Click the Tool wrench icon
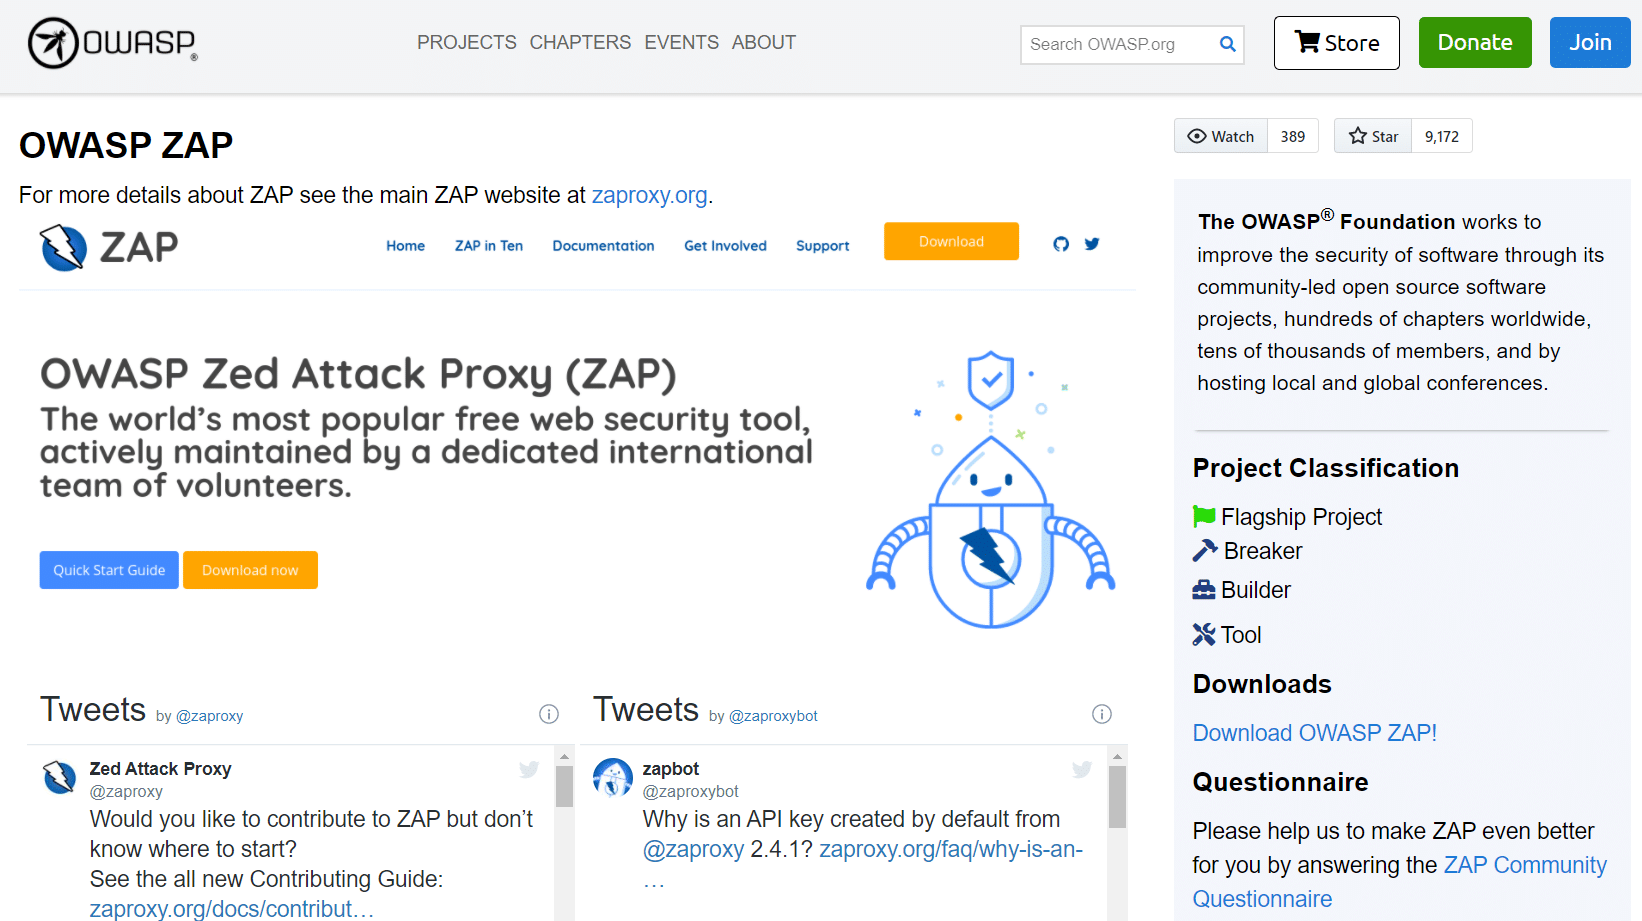 tap(1204, 634)
